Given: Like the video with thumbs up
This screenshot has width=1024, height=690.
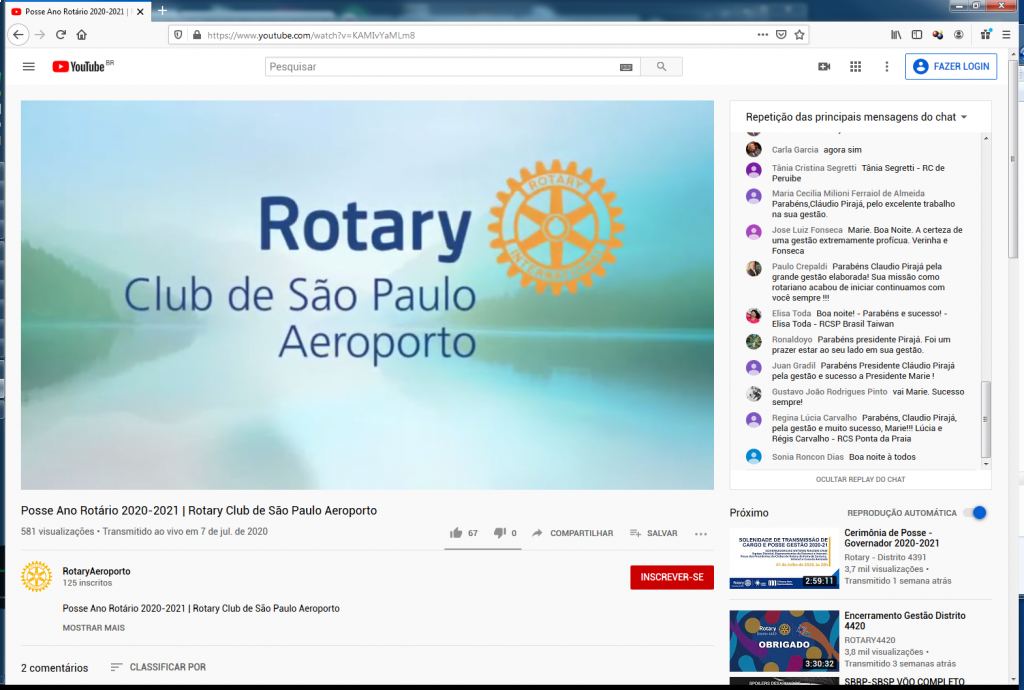Looking at the screenshot, I should tap(456, 533).
